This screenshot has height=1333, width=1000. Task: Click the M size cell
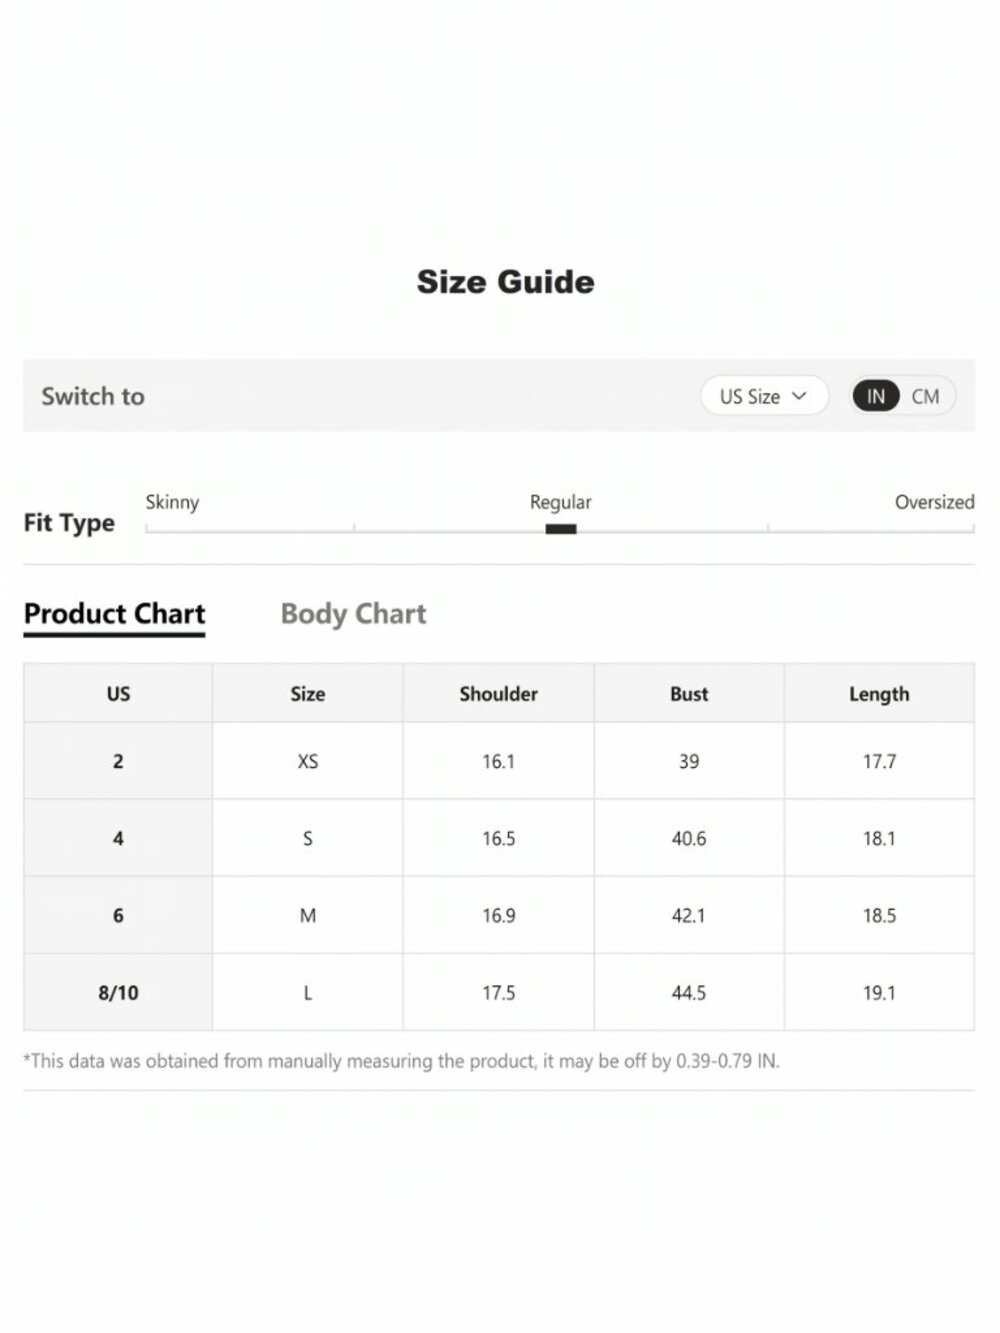308,915
